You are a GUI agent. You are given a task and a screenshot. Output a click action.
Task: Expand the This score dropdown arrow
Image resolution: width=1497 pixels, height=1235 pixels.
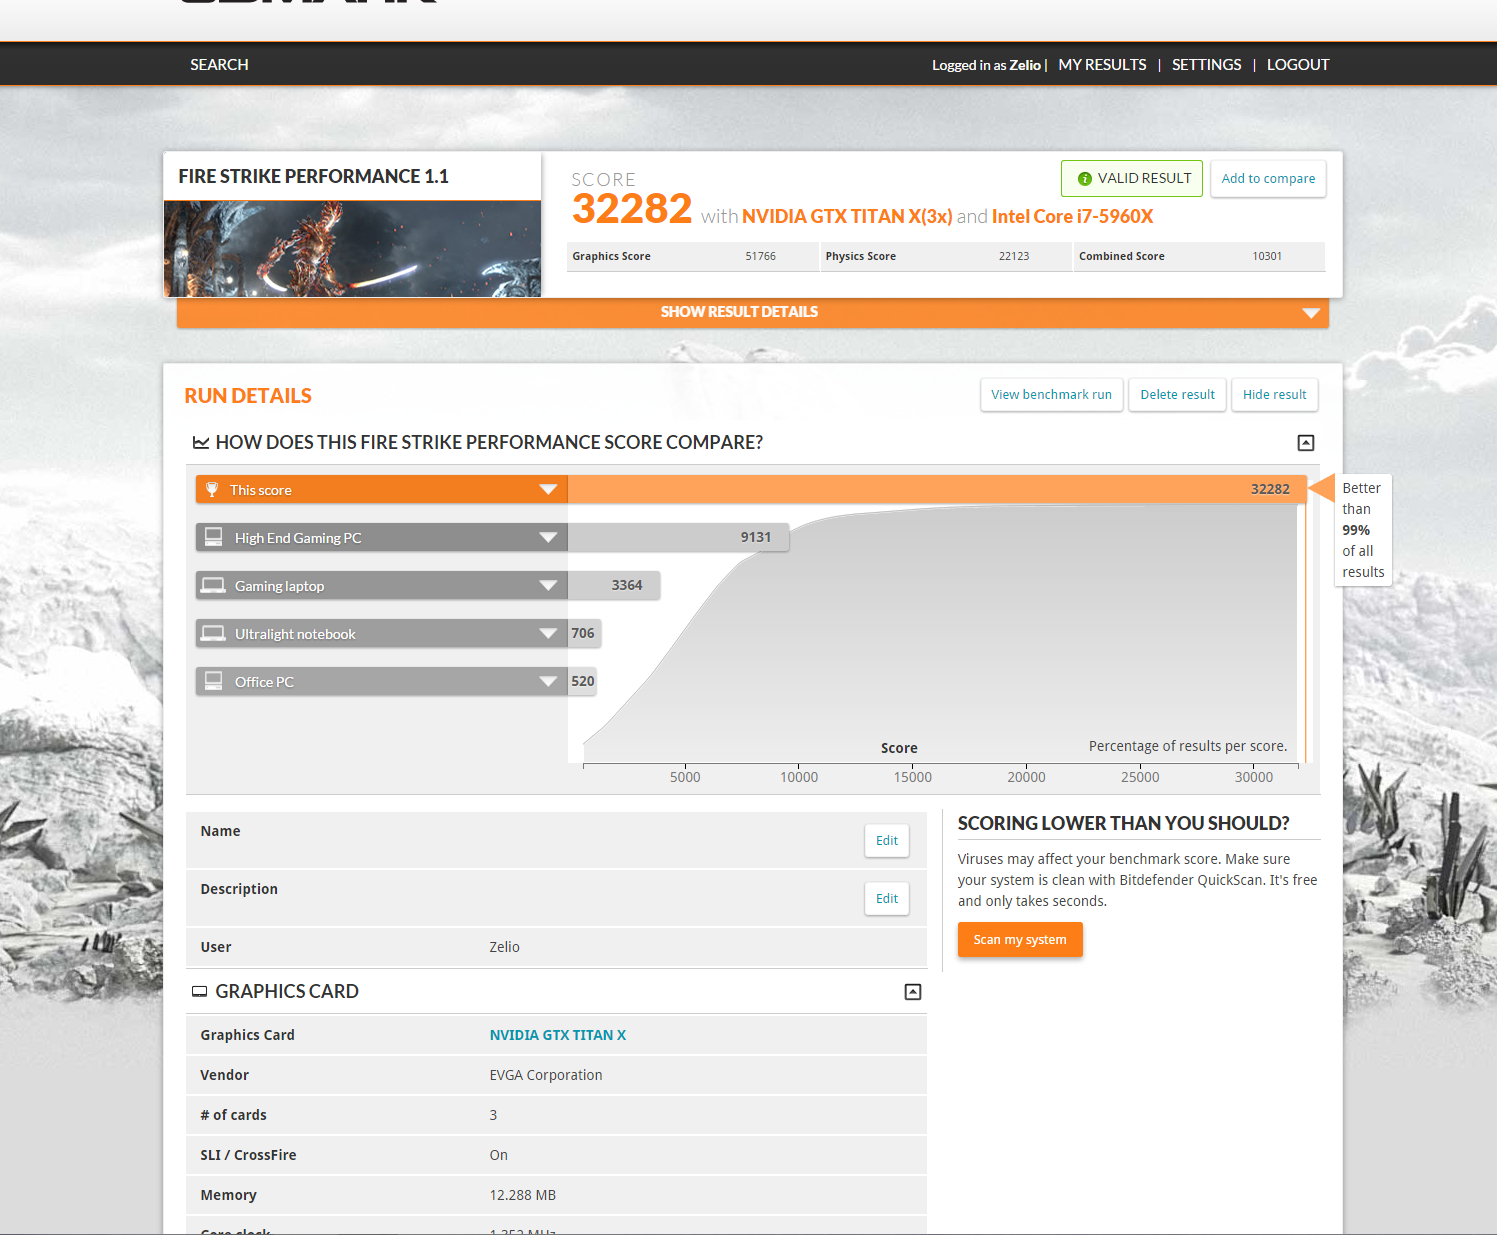[548, 489]
